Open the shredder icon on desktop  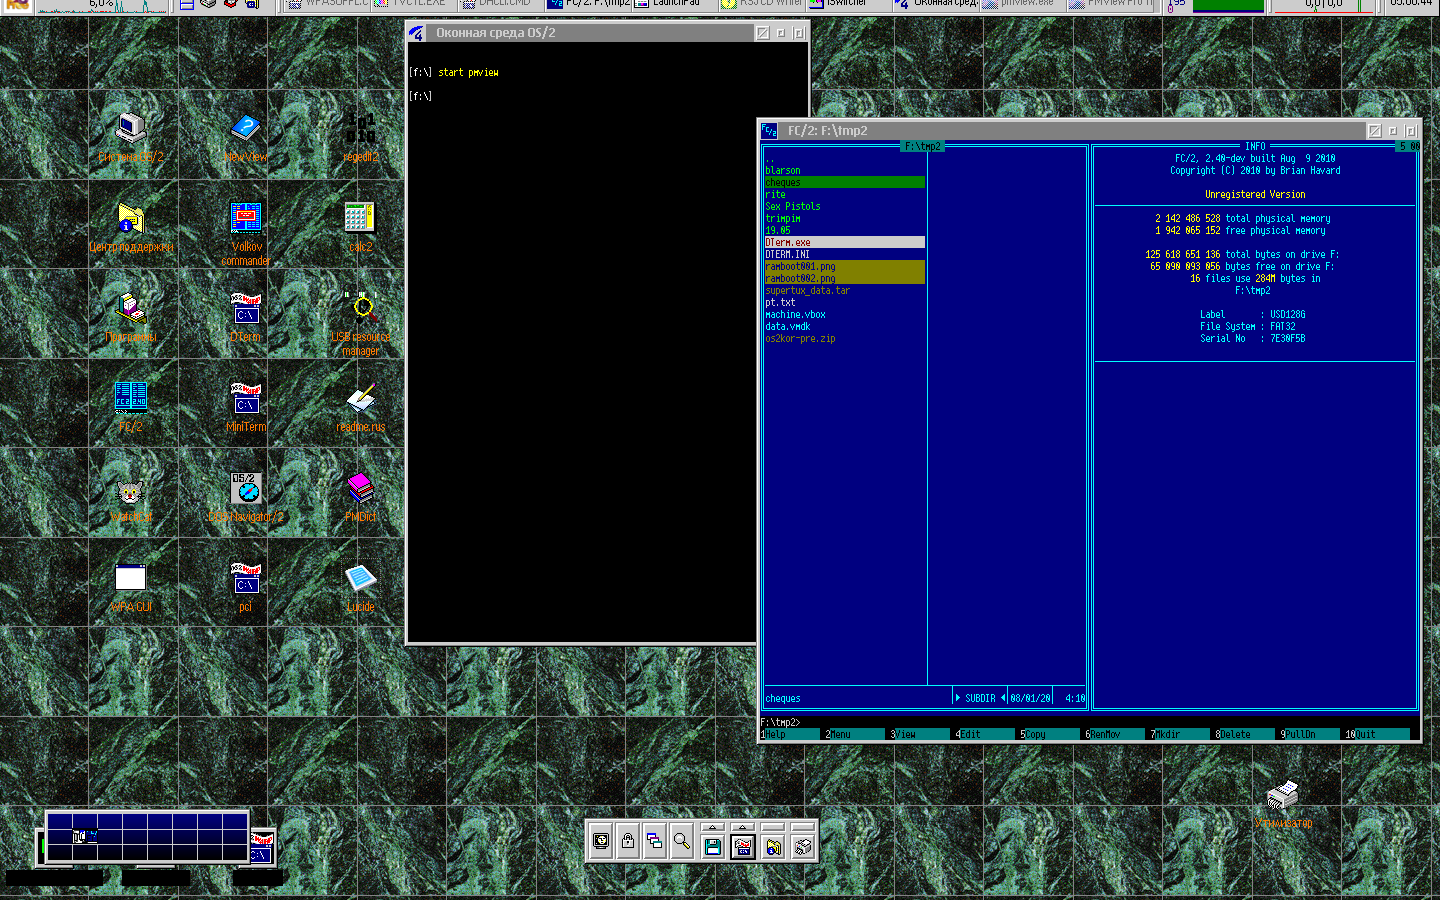(x=1282, y=796)
